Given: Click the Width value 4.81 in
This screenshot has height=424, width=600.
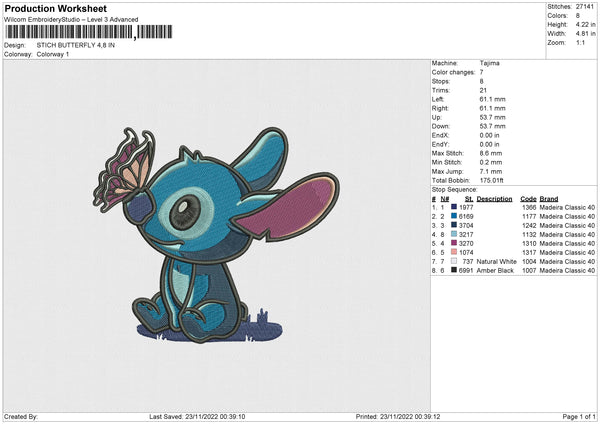Looking at the screenshot, I should pyautogui.click(x=585, y=34).
